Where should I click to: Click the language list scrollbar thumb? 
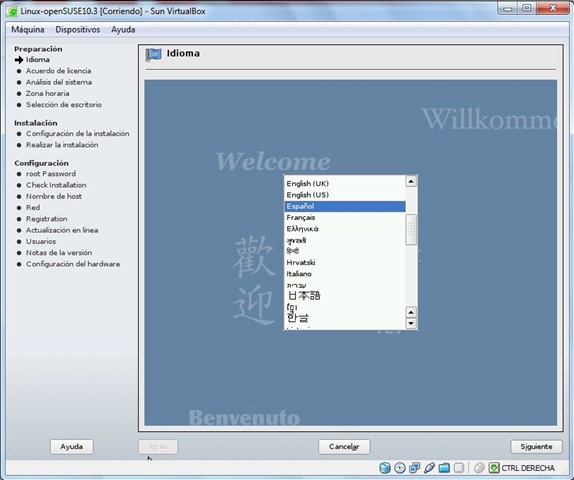click(x=411, y=230)
